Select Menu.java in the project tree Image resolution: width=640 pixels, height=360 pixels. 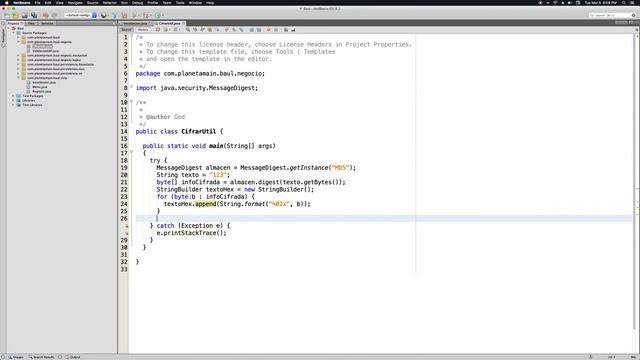click(40, 87)
